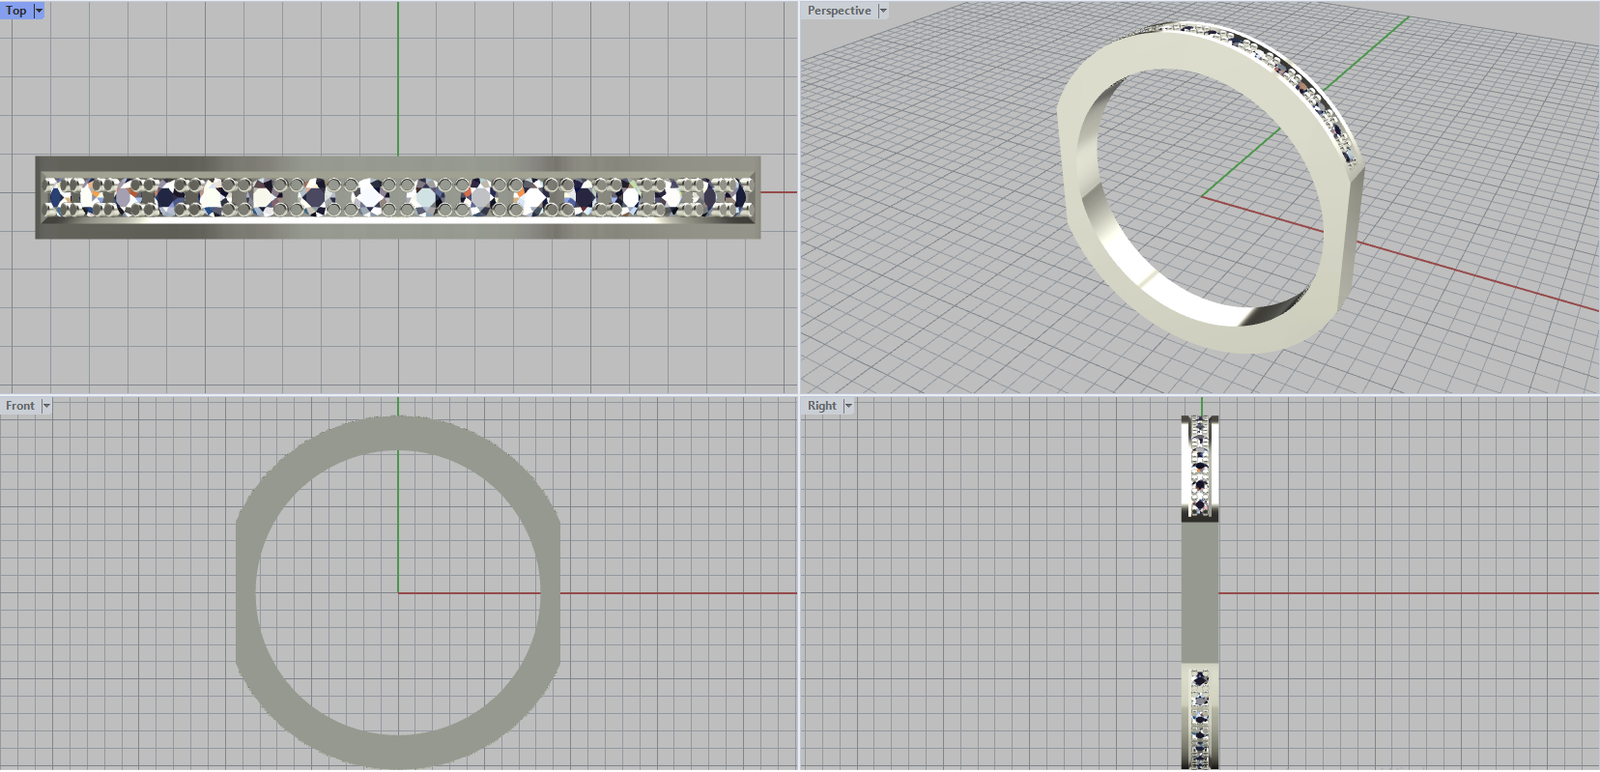The width and height of the screenshot is (1600, 772).
Task: Click the Perspective viewport title label
Action: (x=839, y=10)
